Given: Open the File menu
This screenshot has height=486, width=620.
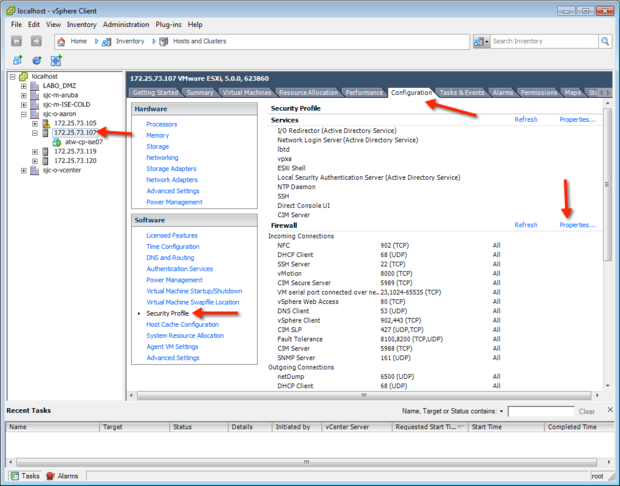Looking at the screenshot, I should coord(16,25).
